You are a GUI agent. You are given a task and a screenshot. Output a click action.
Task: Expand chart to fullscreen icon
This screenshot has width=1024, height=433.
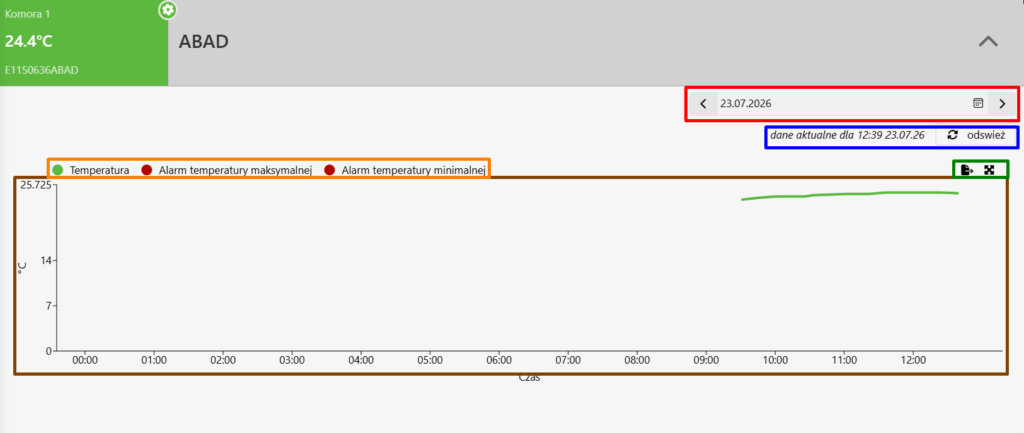pos(989,170)
